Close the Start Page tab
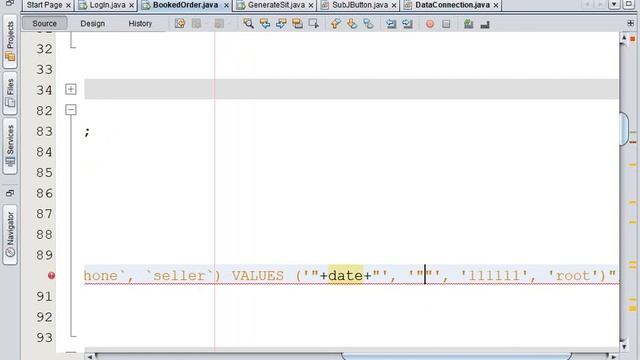Image resolution: width=640 pixels, height=360 pixels. 68,5
